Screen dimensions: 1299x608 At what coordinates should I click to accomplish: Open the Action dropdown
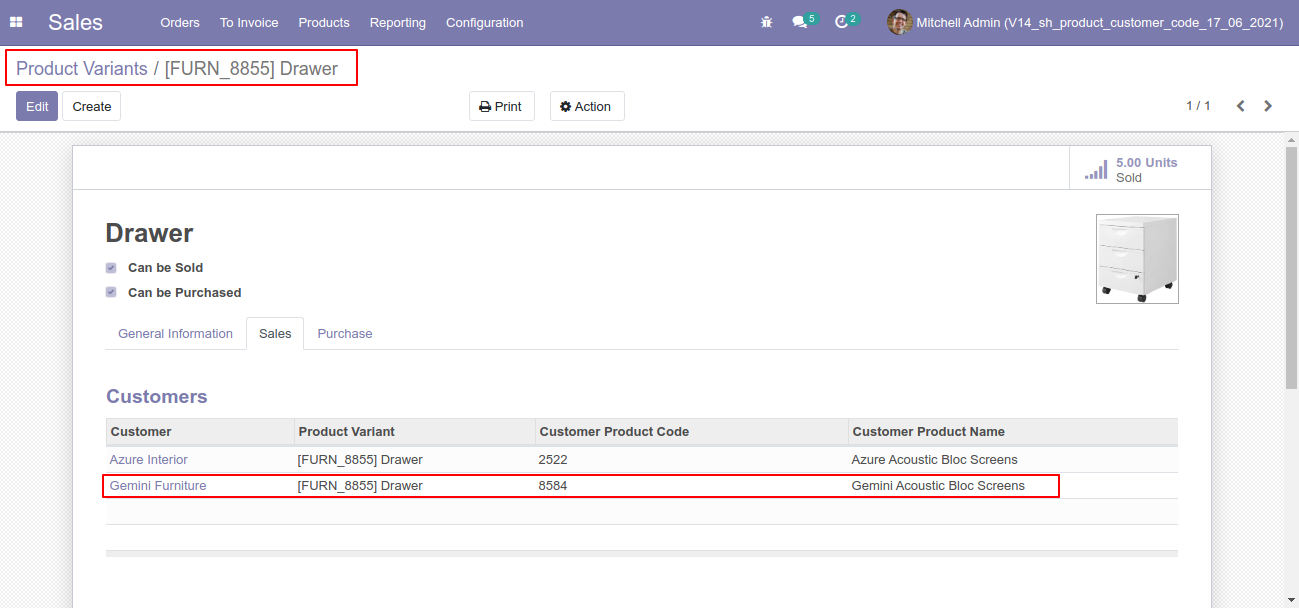587,106
